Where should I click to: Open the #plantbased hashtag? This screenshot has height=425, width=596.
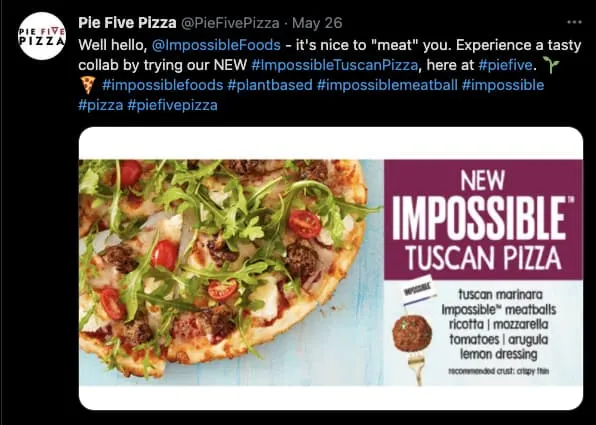tap(270, 85)
